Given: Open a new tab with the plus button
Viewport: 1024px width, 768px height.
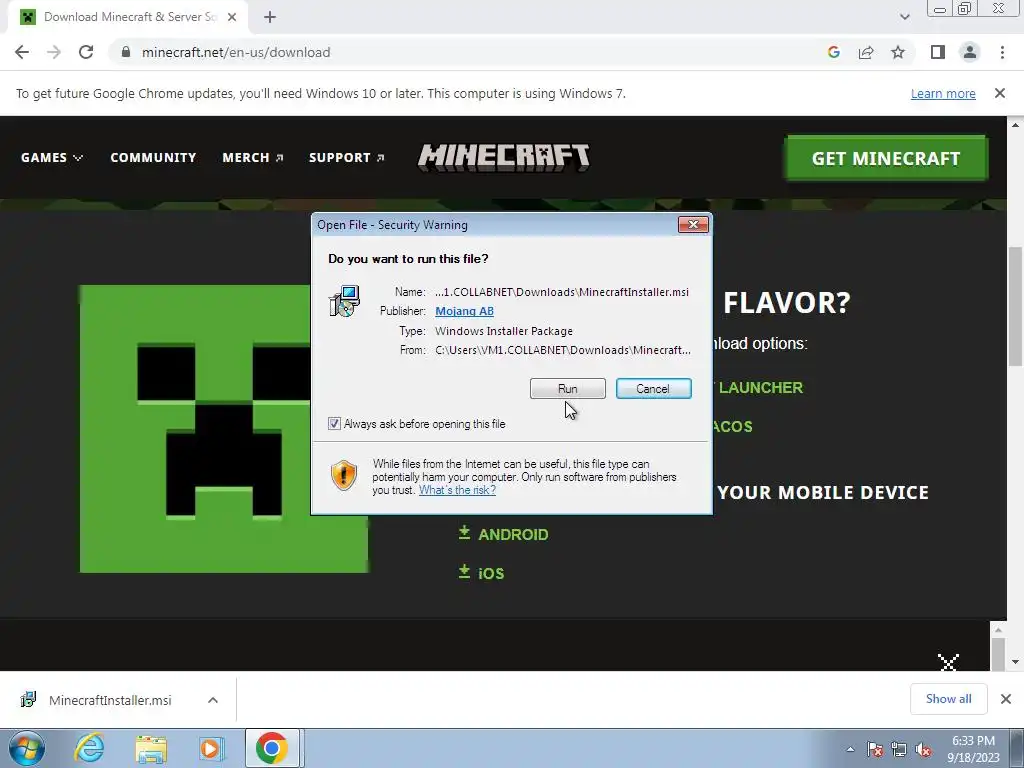Looking at the screenshot, I should click(x=270, y=17).
